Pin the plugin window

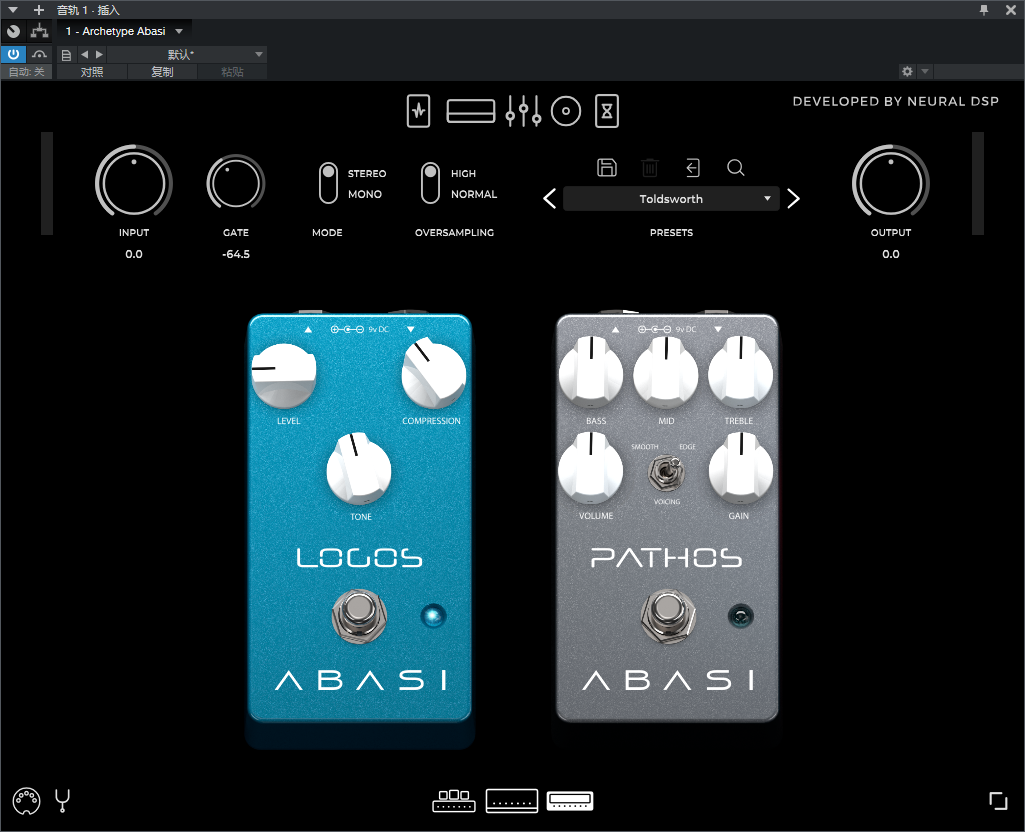click(984, 10)
